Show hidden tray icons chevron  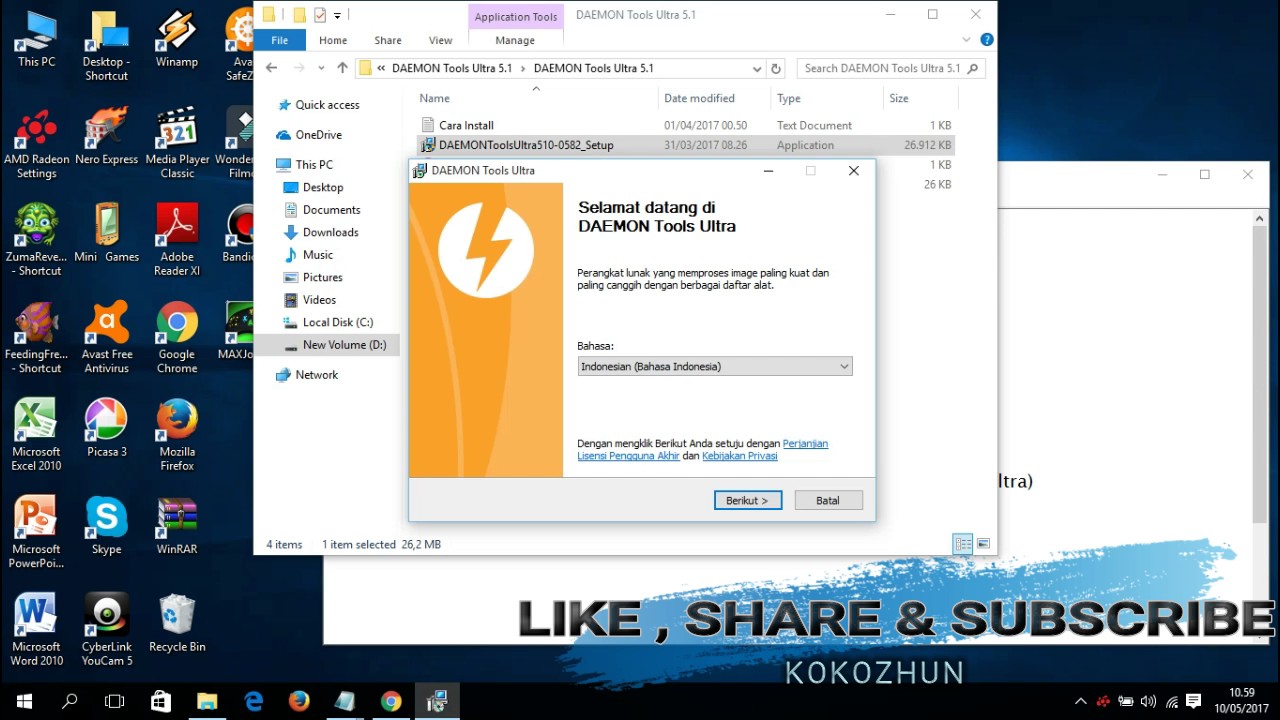pos(1081,701)
